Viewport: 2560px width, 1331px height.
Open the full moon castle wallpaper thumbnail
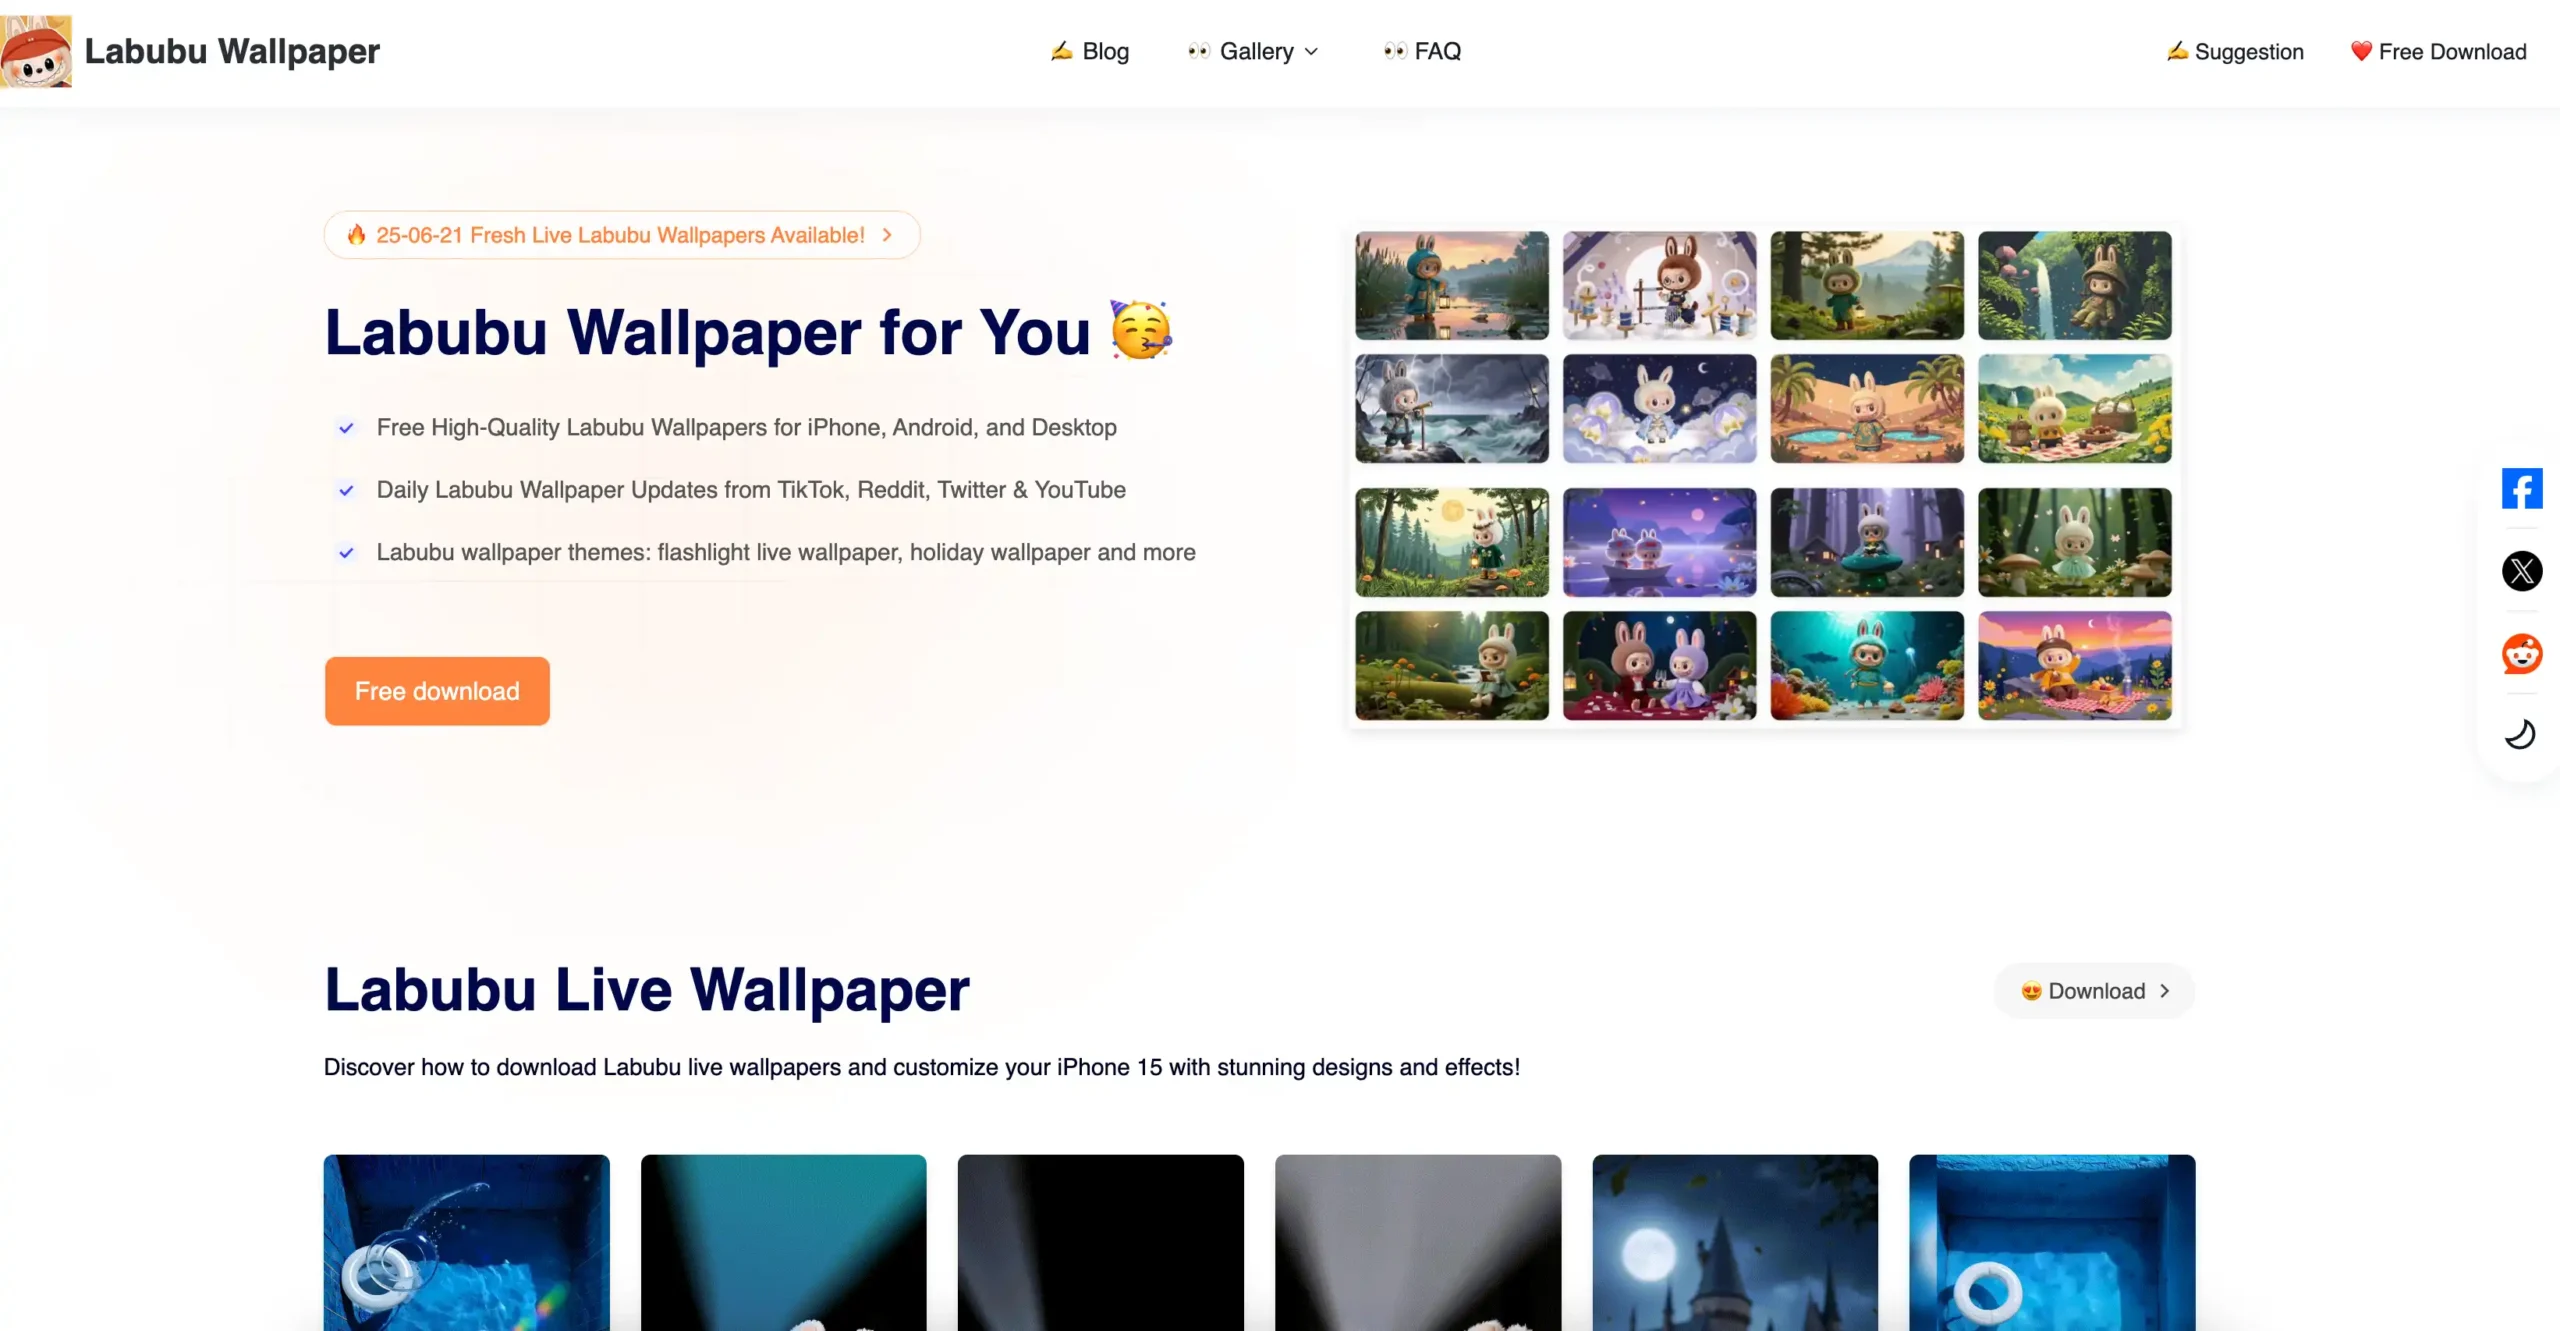(x=1735, y=1243)
